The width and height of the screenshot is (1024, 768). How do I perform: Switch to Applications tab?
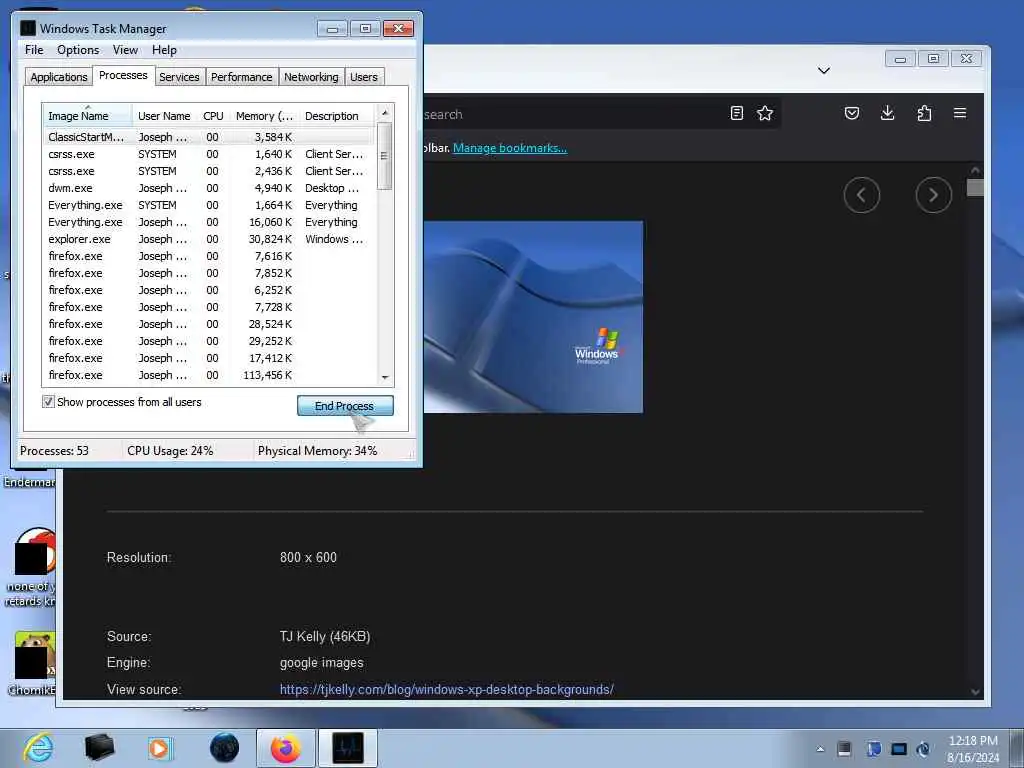click(59, 77)
